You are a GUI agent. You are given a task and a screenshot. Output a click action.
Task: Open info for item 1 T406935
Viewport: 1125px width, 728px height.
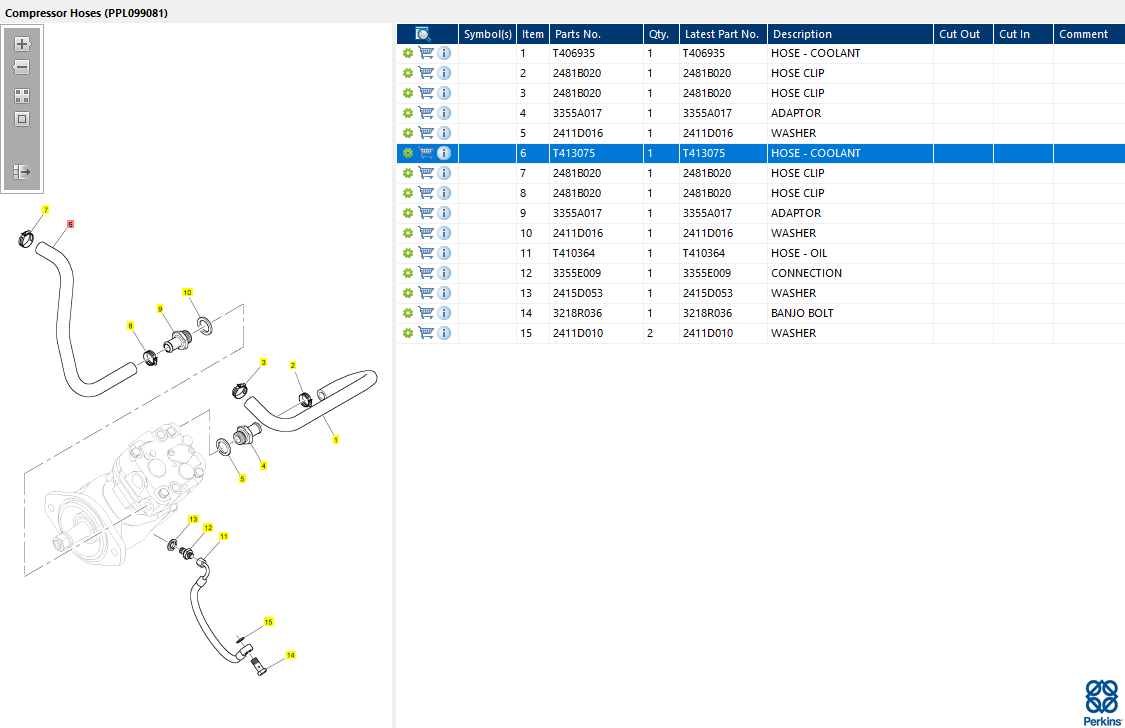point(444,53)
